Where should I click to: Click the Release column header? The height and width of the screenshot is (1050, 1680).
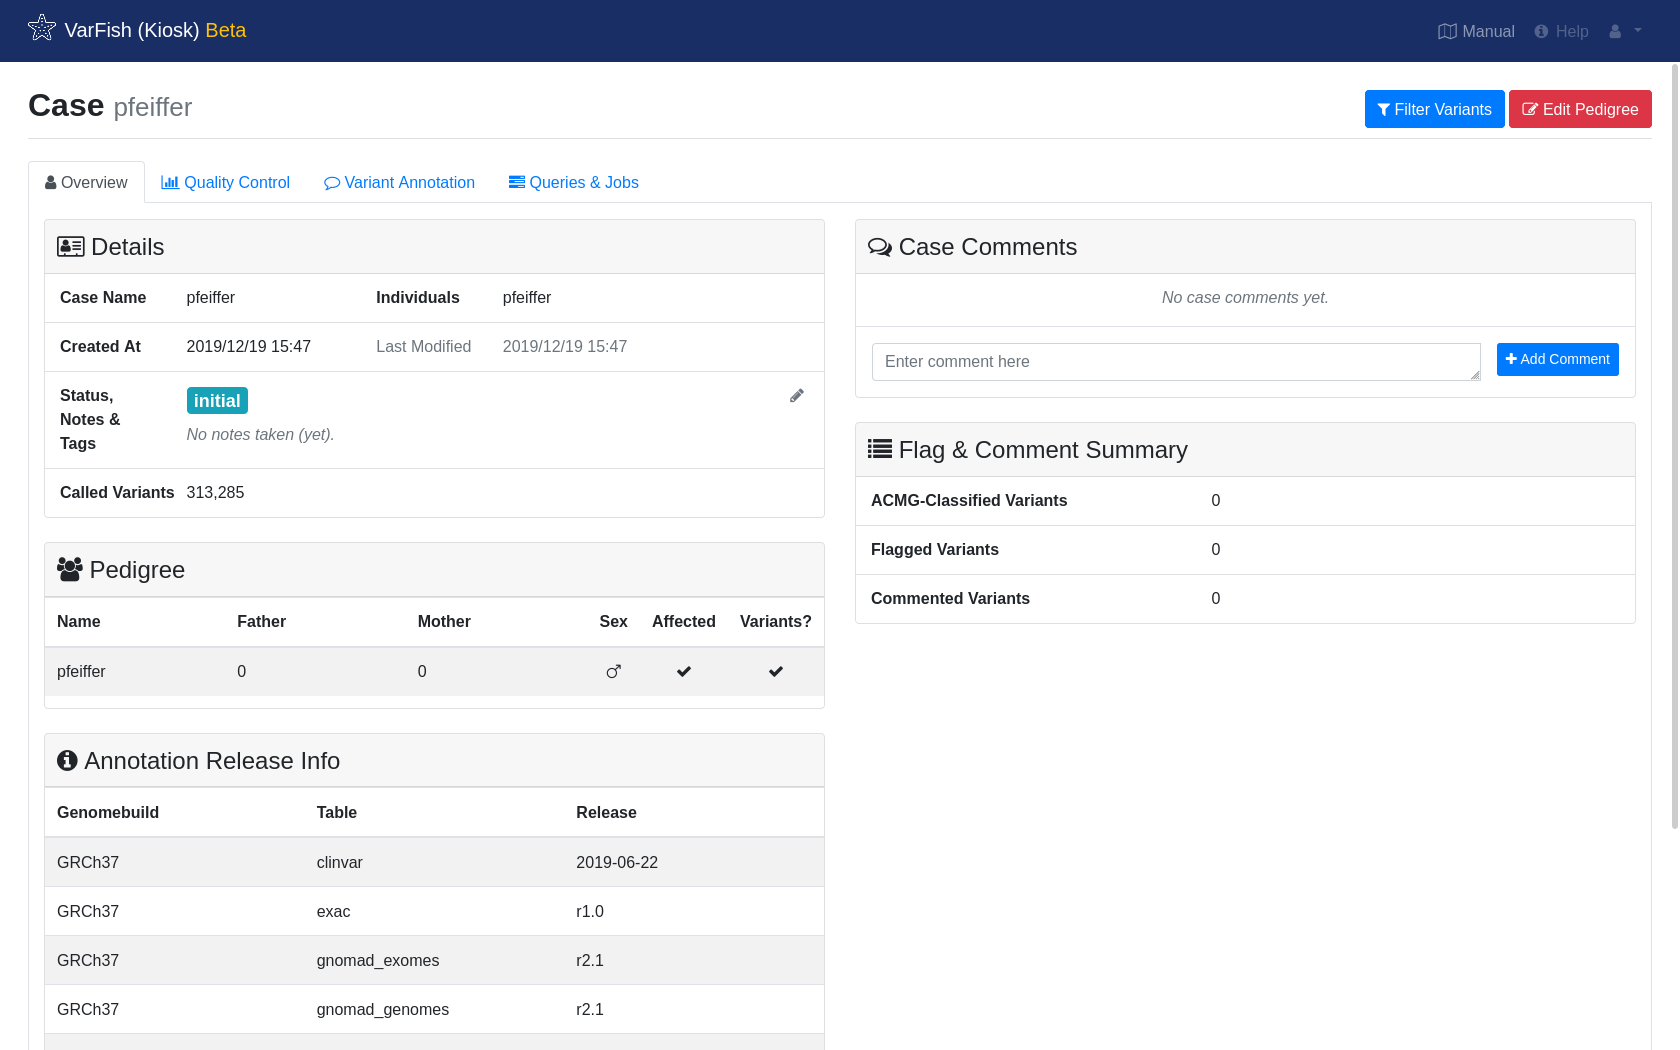[606, 812]
